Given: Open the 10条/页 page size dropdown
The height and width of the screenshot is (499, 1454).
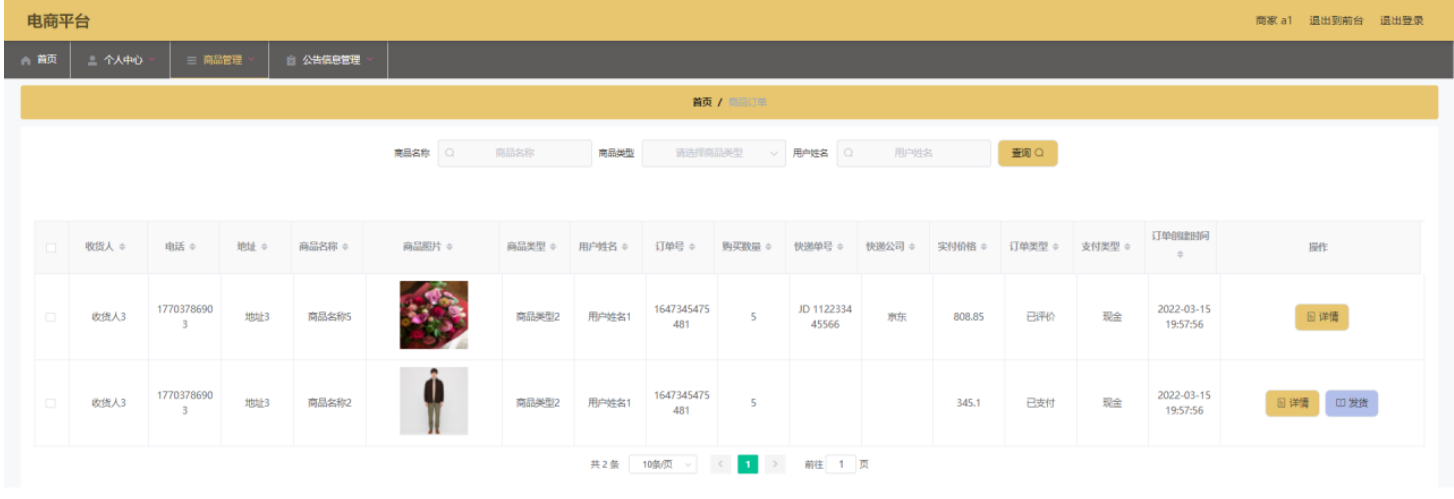Looking at the screenshot, I should click(663, 464).
